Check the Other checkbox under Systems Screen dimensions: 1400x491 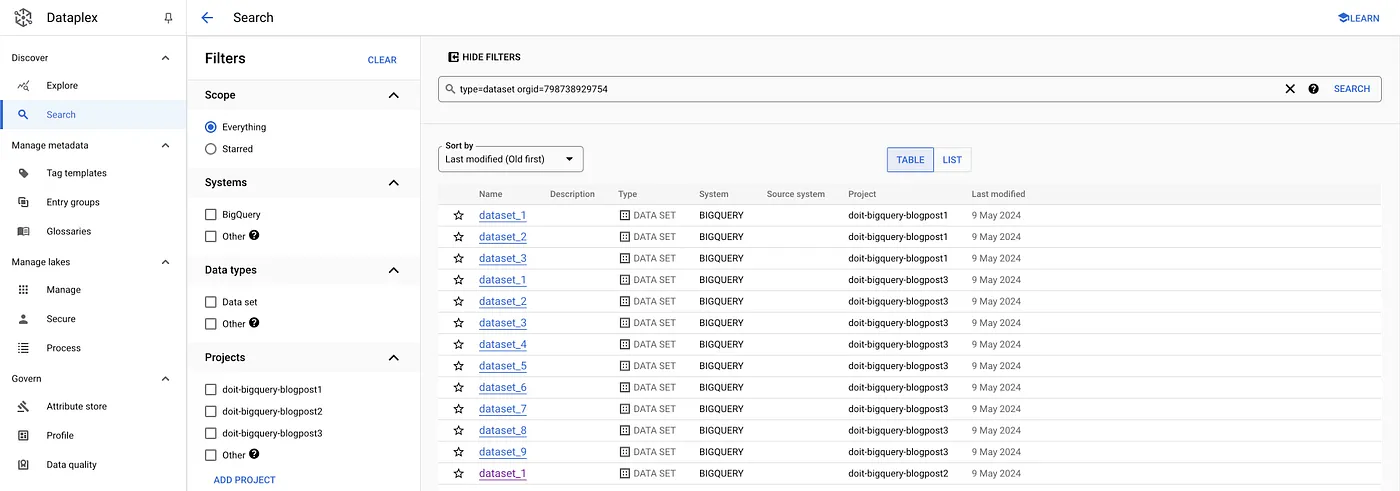click(210, 236)
